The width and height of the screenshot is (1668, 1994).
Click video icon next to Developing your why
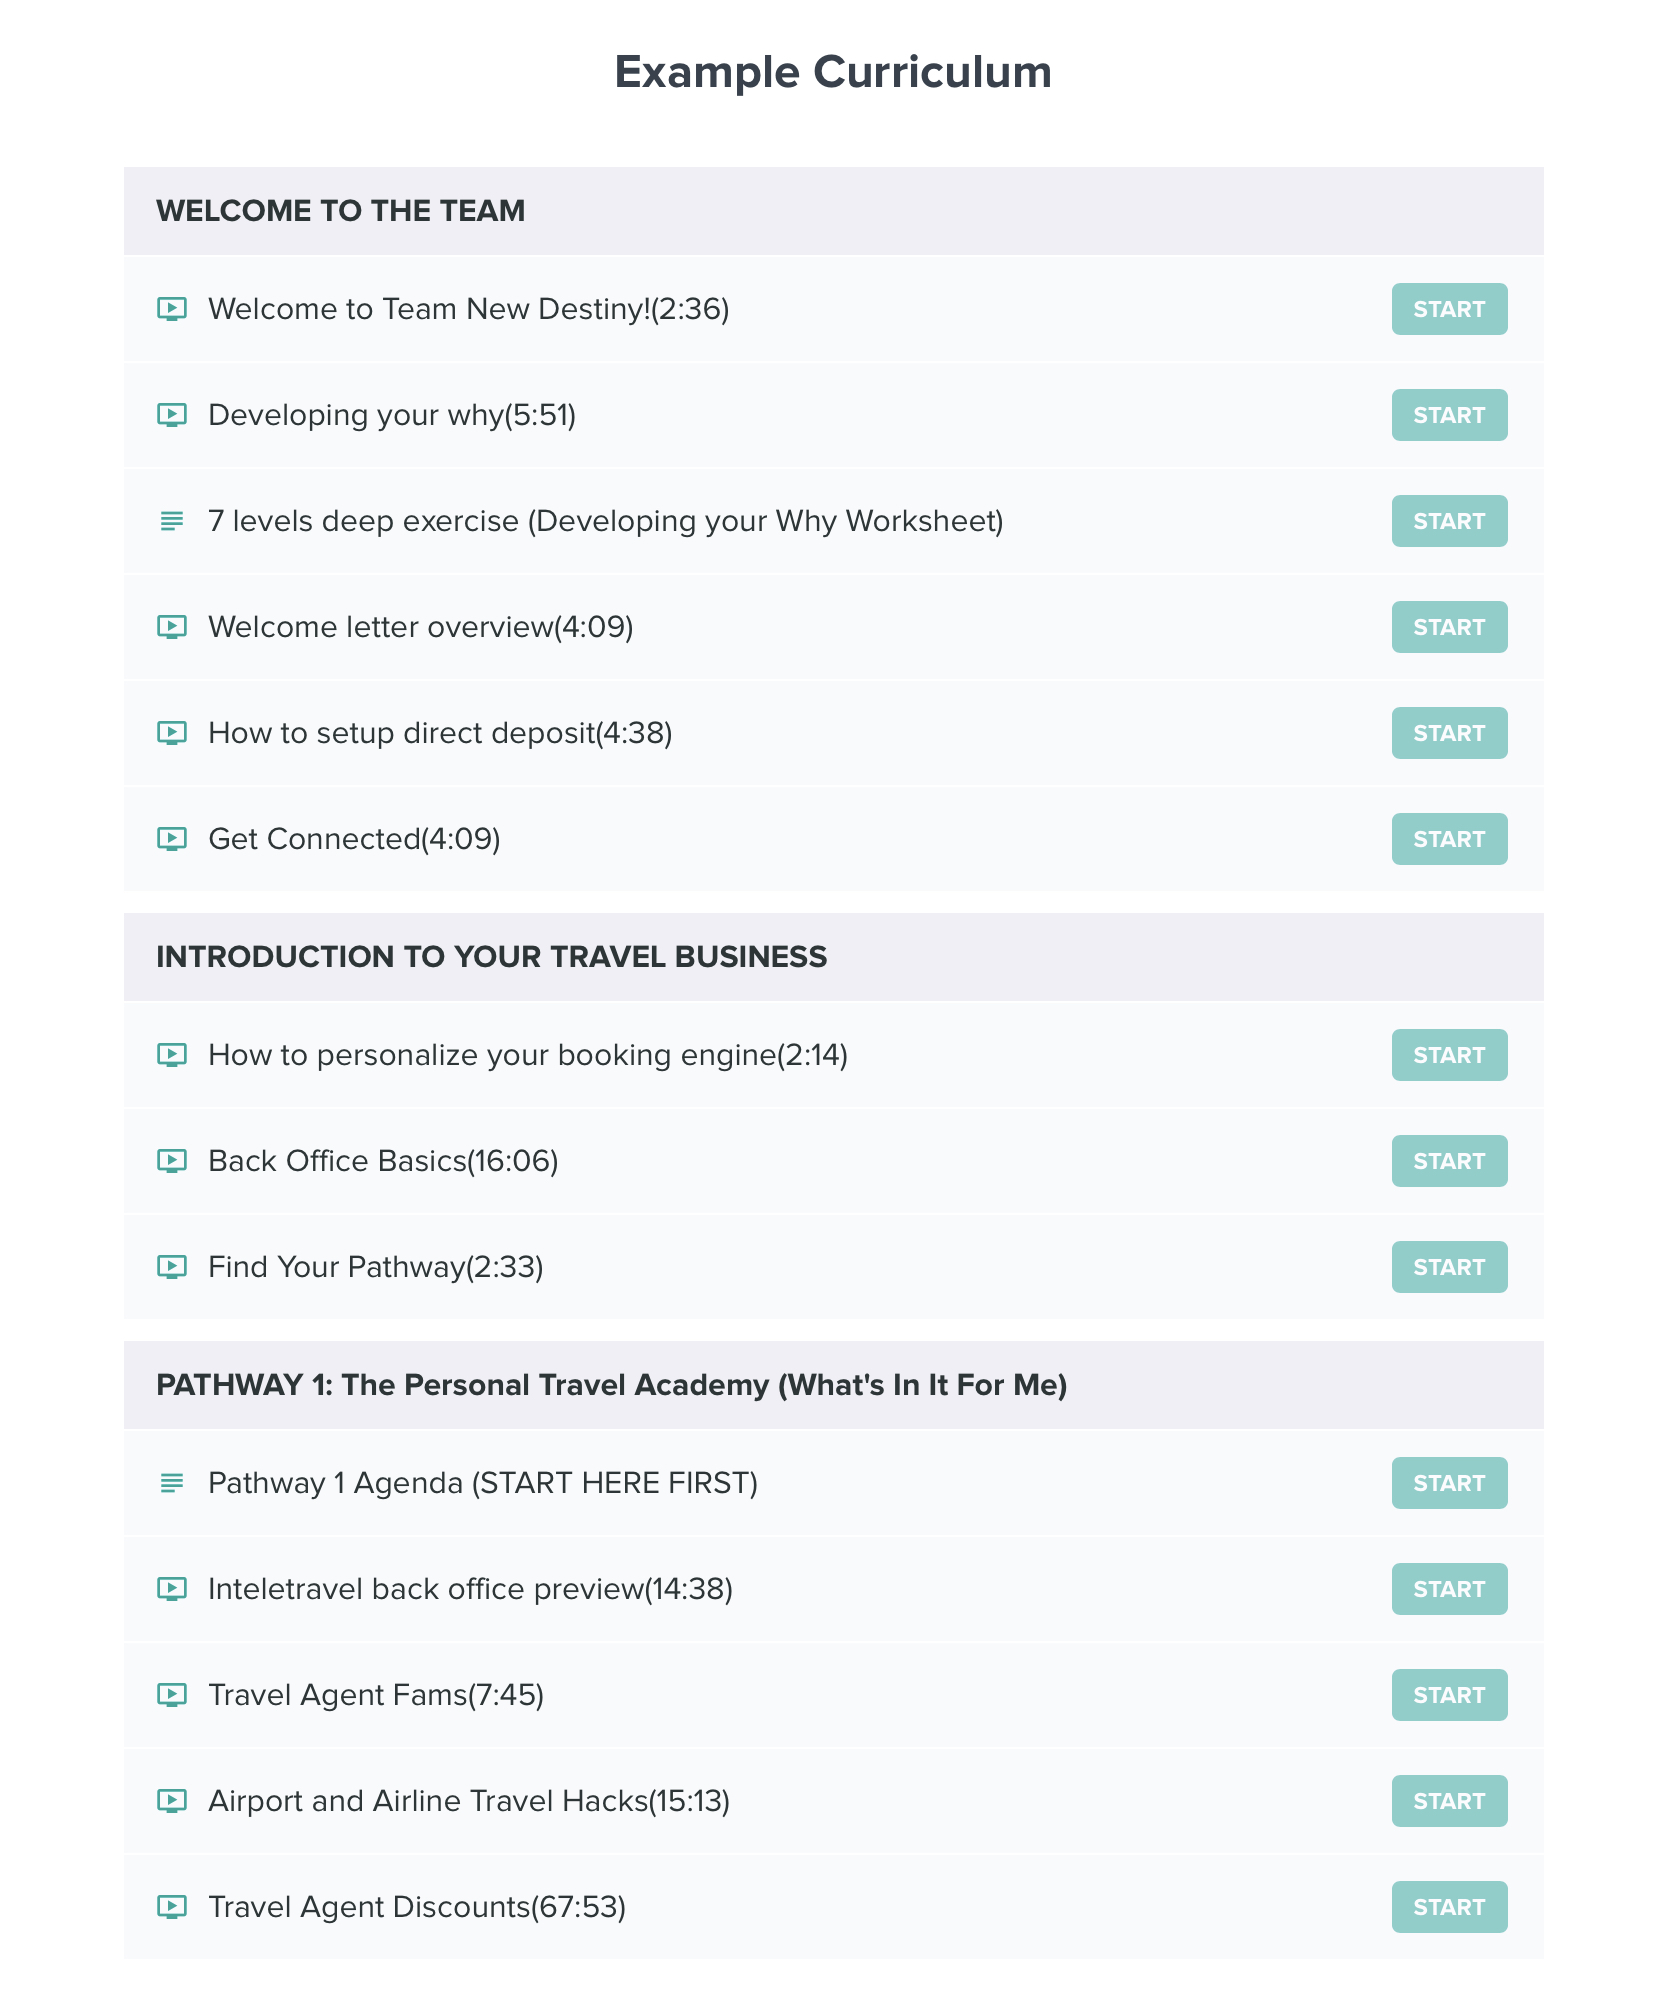click(172, 415)
